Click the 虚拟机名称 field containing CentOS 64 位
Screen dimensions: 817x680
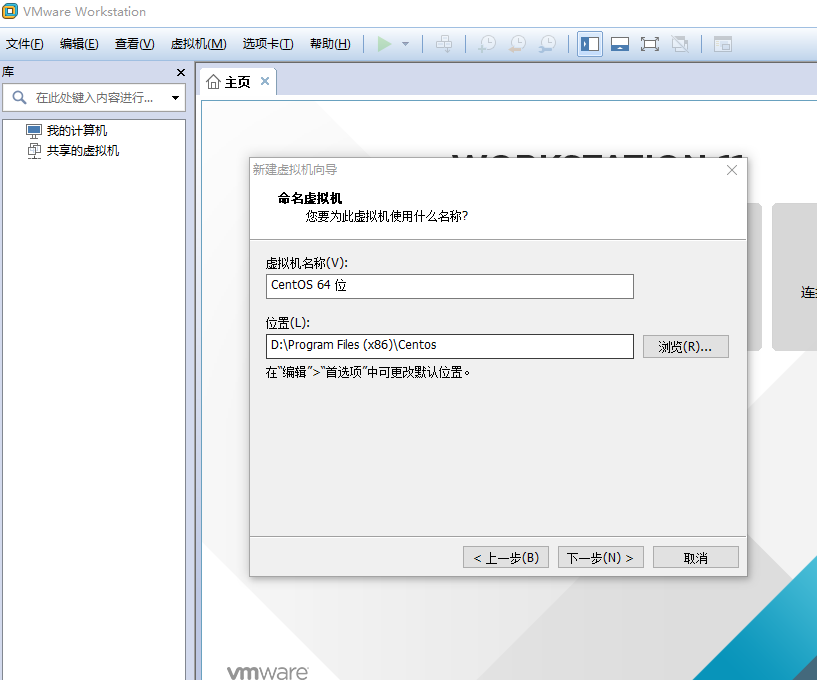click(x=450, y=286)
